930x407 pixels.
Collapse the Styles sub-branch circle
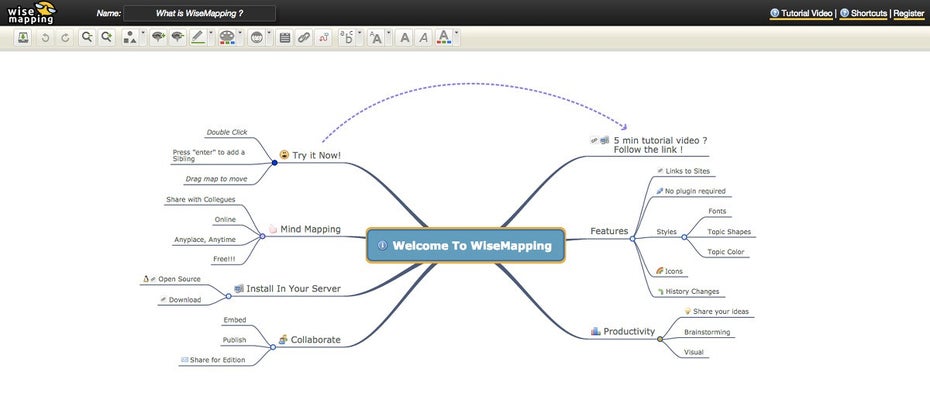tap(684, 237)
